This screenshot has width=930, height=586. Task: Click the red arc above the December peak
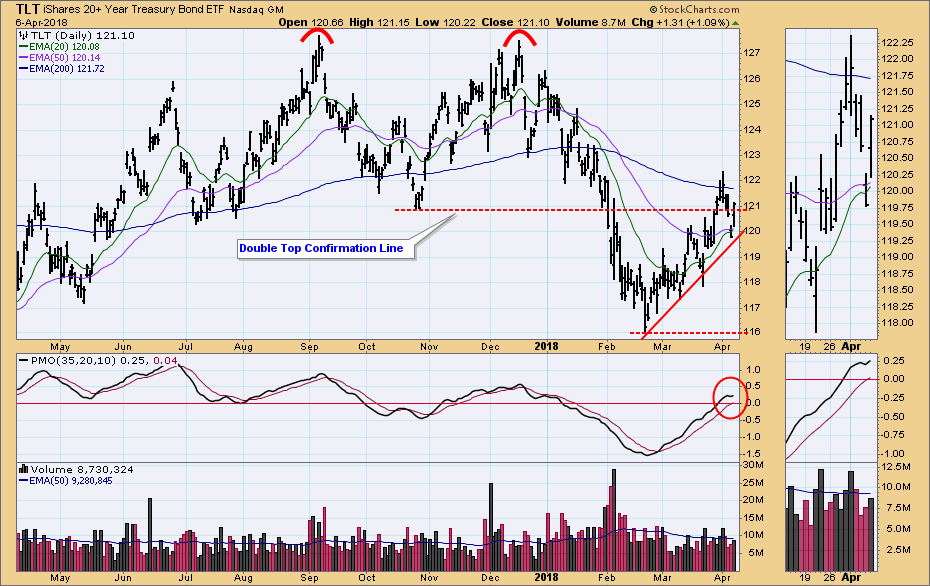tap(520, 37)
